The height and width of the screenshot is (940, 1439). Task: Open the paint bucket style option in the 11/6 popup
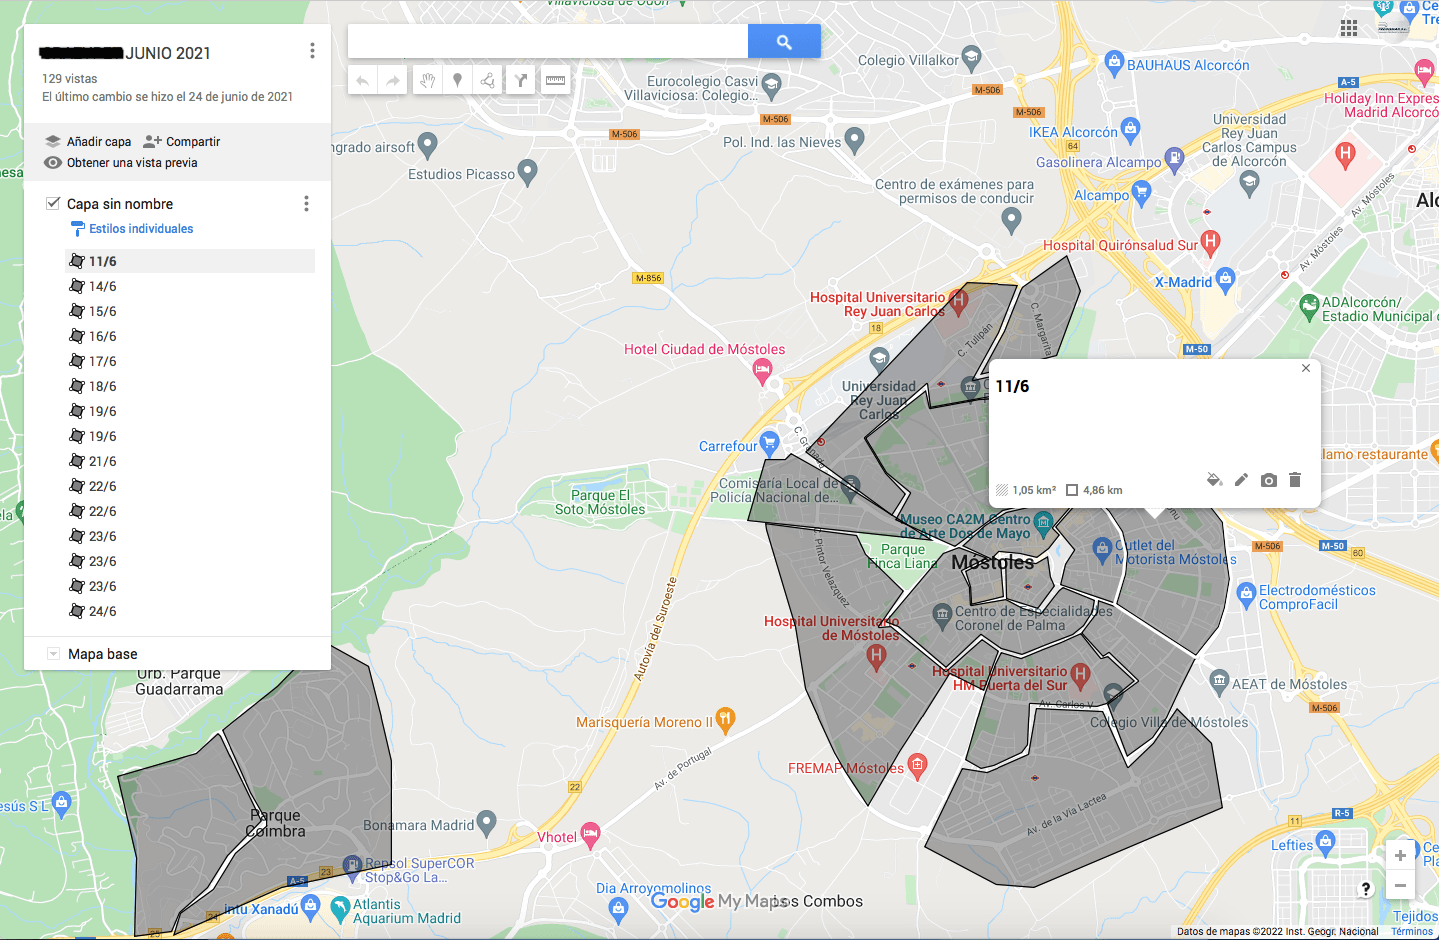point(1214,480)
